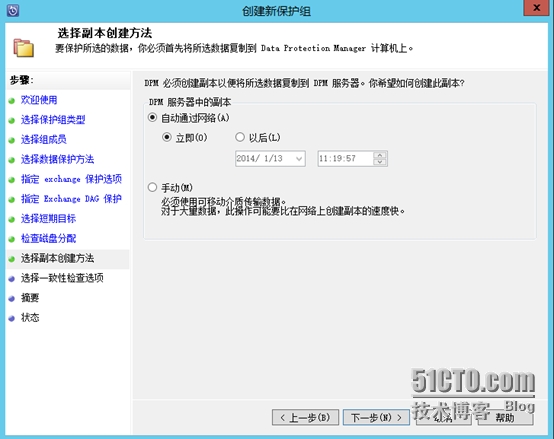This screenshot has height=439, width=554.
Task: Click the 状态 step text
Action: [30, 318]
